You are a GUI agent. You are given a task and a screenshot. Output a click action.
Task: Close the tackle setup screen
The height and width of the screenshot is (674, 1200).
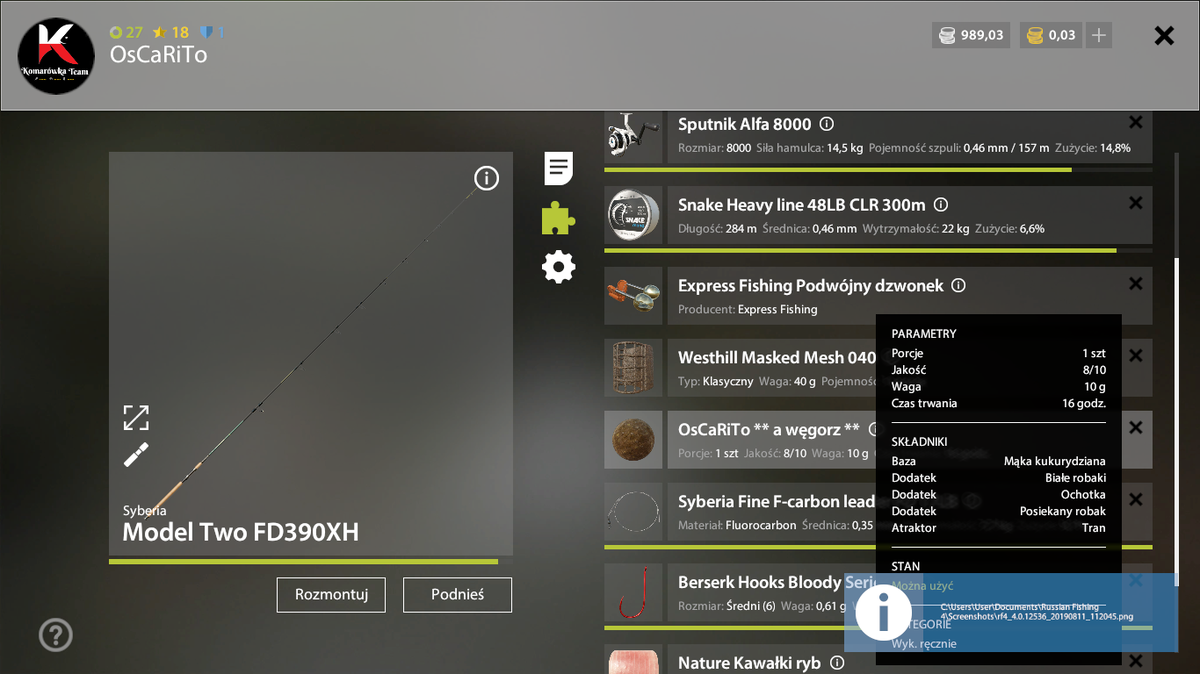[1164, 36]
